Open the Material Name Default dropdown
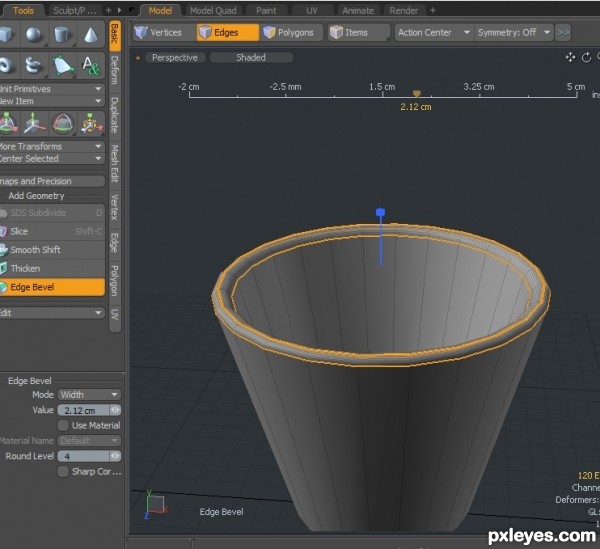Viewport: 600px width, 549px height. [x=89, y=441]
